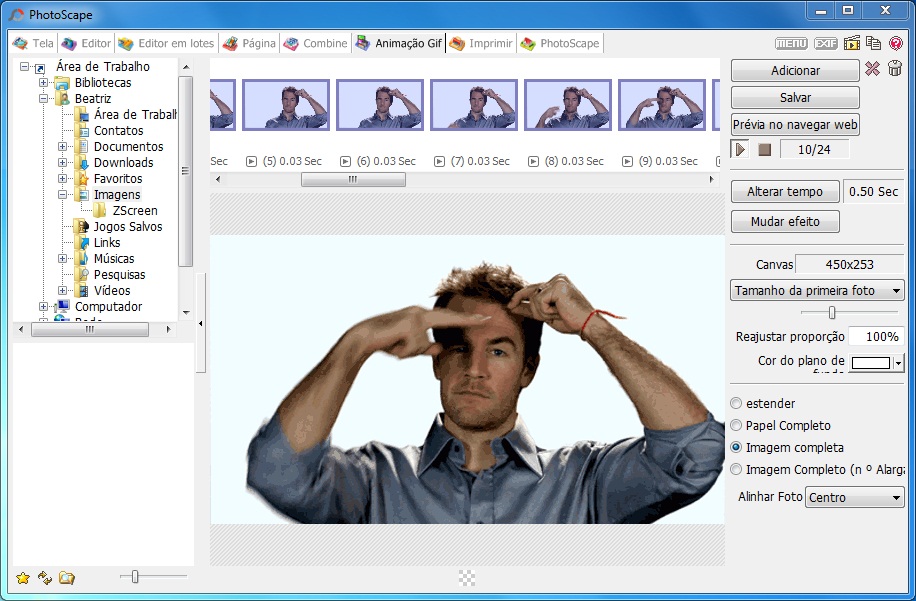Expand the Computador tree node

[44, 307]
